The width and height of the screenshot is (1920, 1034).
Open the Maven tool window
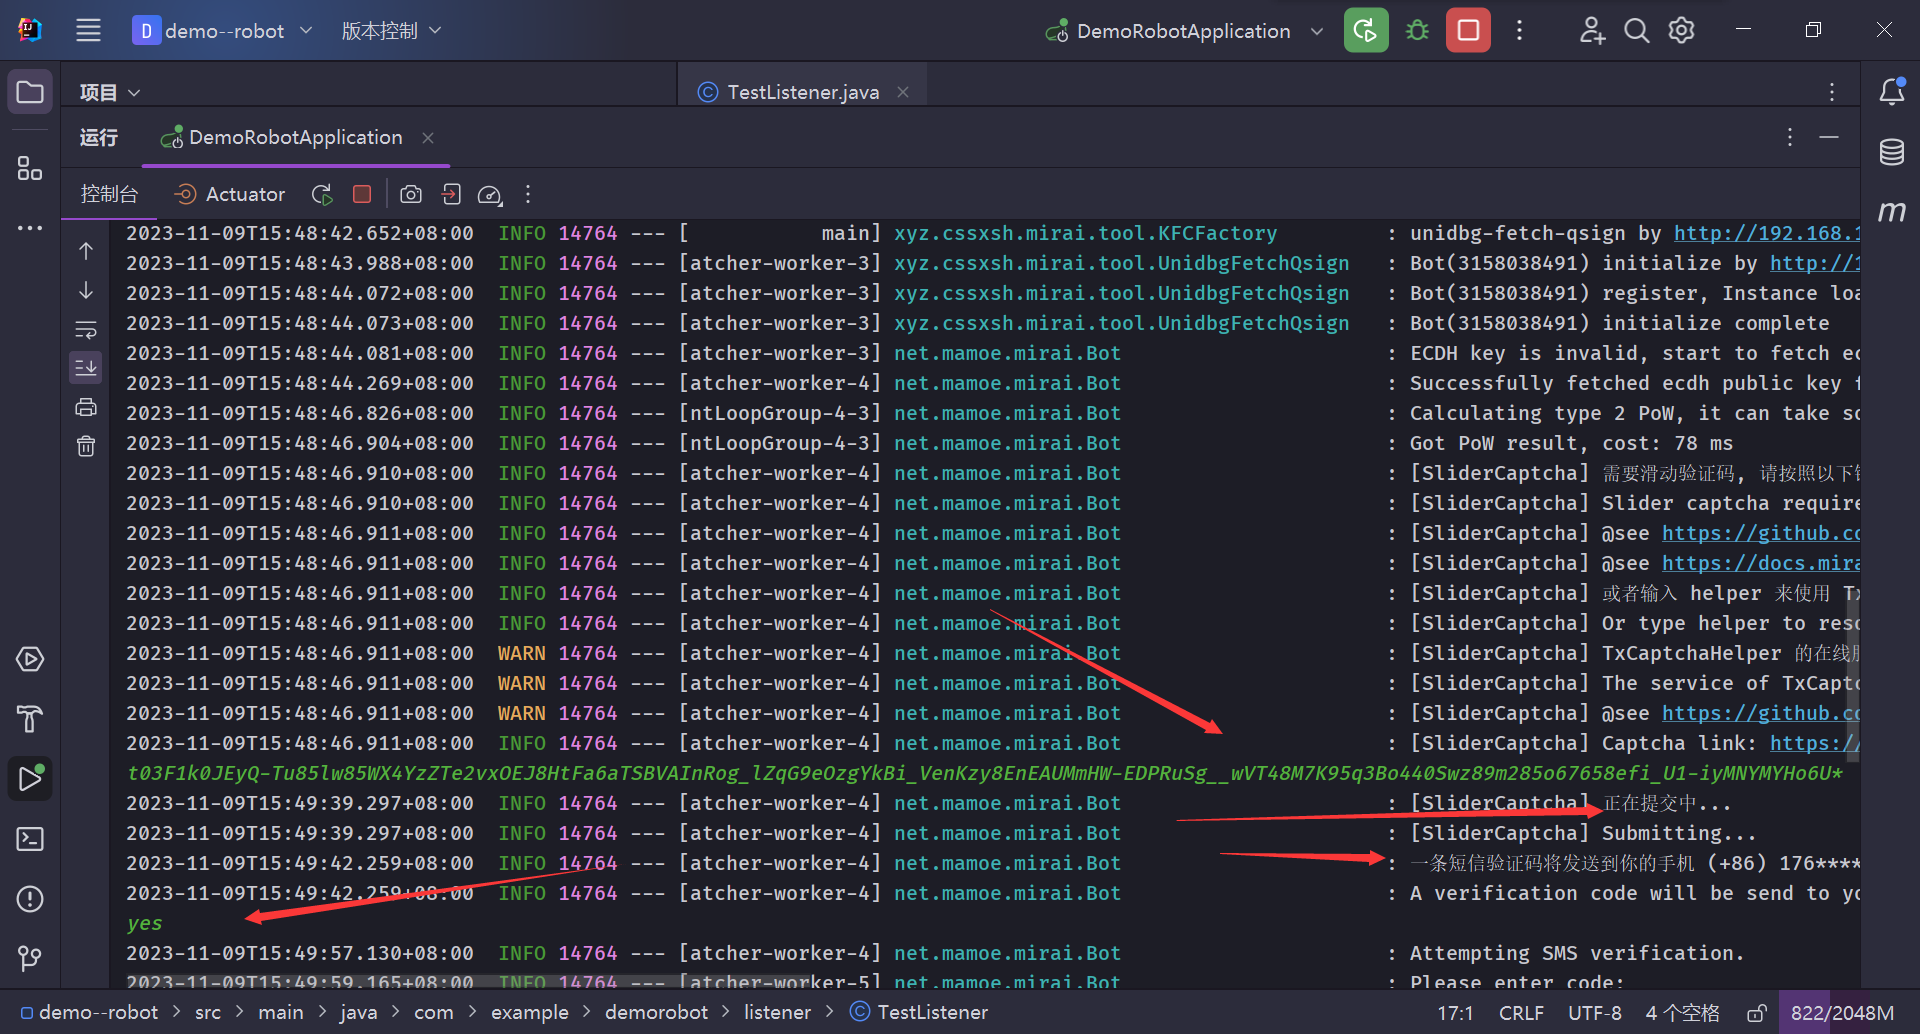pos(1891,211)
